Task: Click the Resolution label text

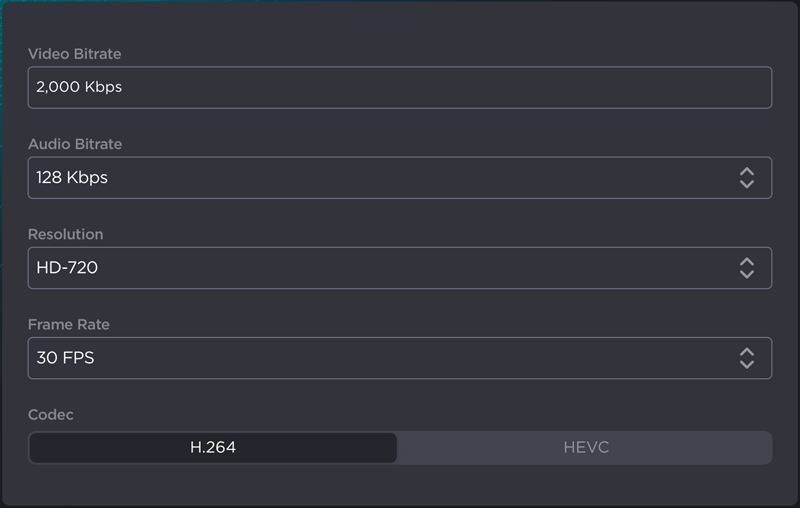Action: (66, 234)
